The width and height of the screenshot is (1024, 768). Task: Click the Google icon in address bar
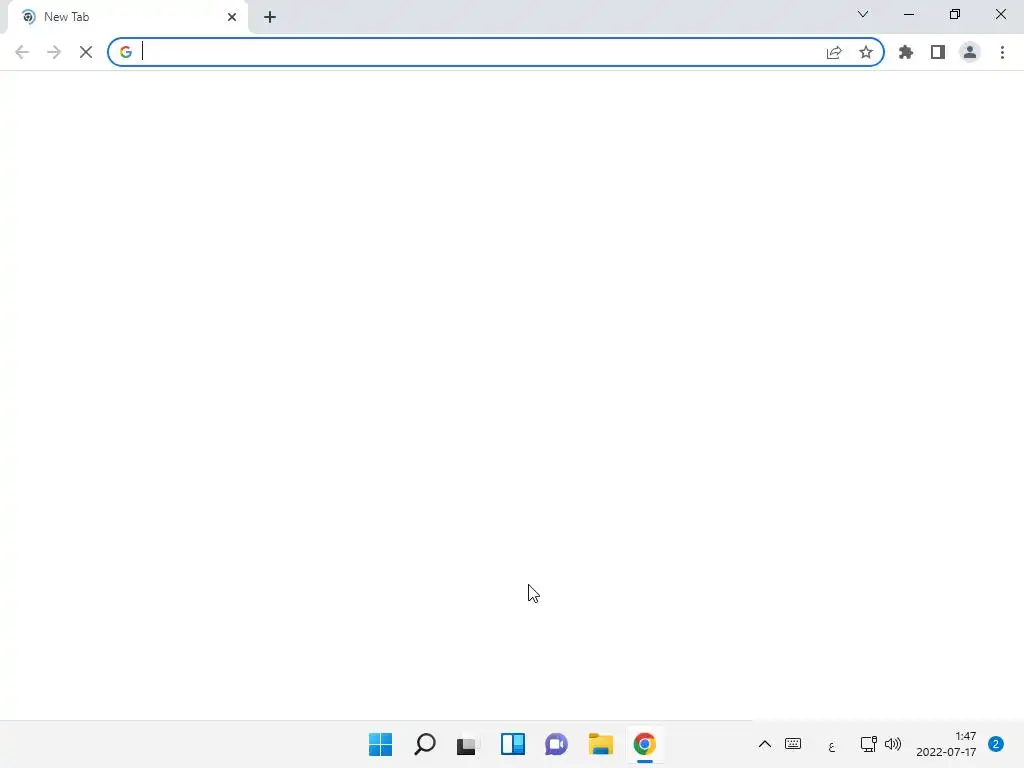point(125,52)
